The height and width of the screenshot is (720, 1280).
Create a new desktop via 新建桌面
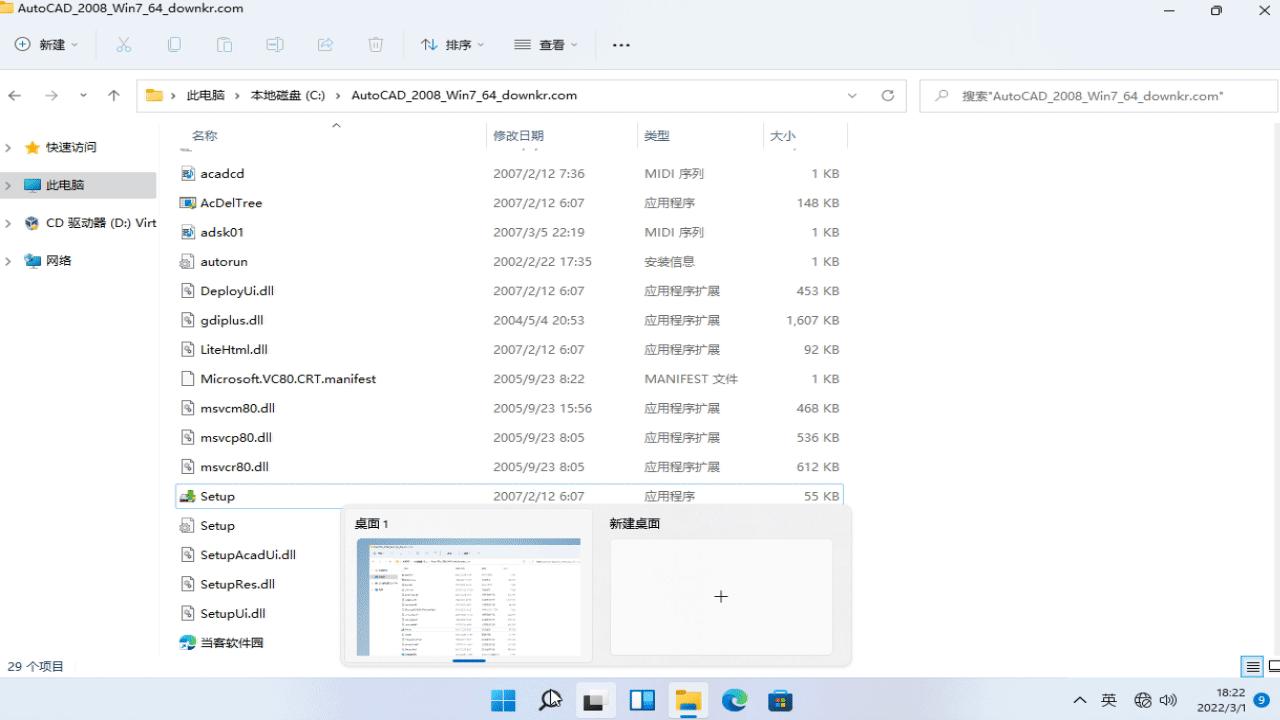721,596
